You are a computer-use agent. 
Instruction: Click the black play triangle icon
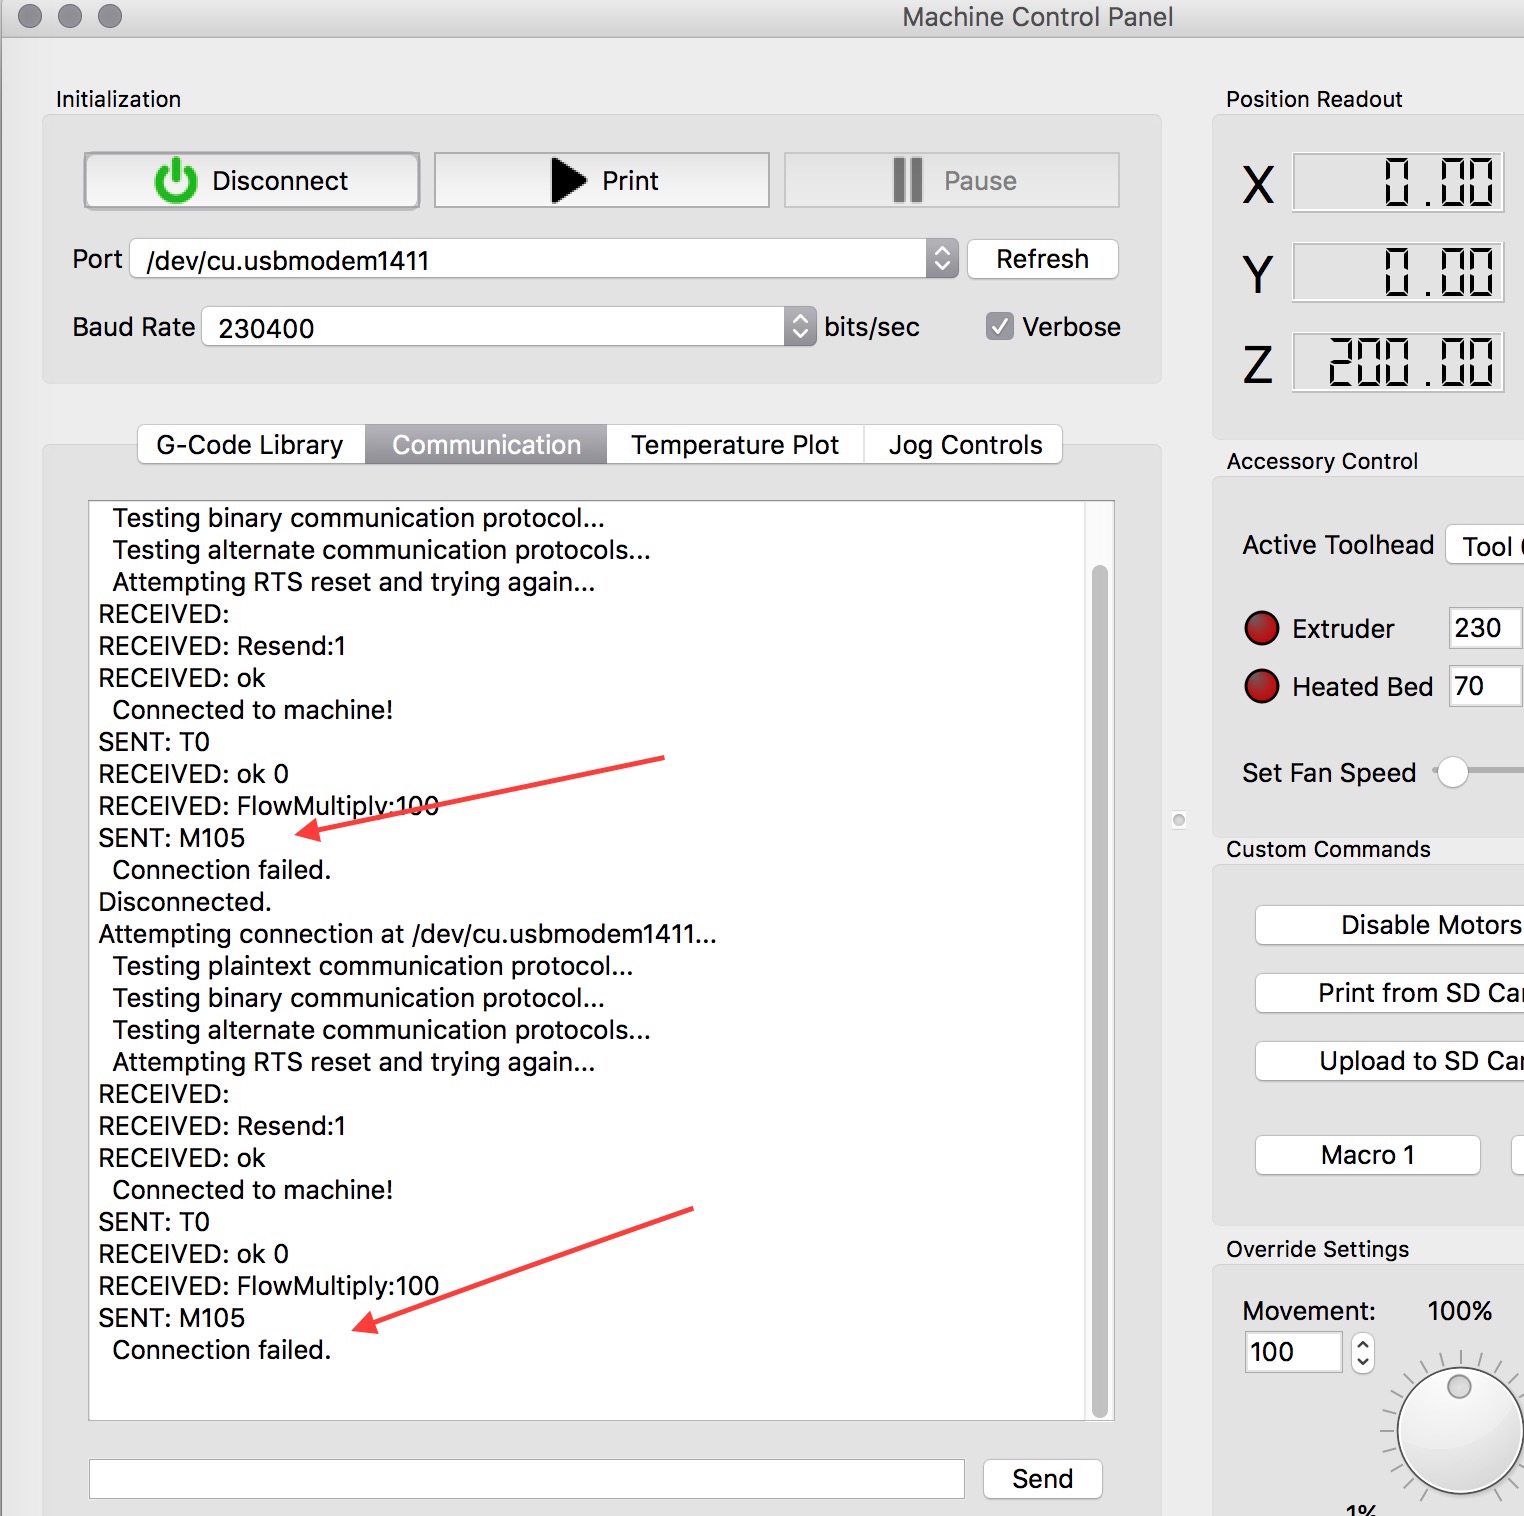click(x=568, y=180)
